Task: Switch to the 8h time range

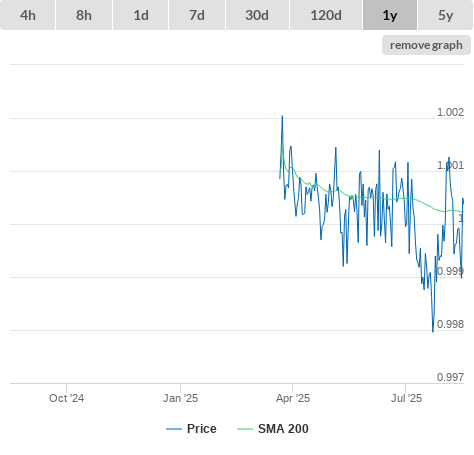Action: tap(84, 15)
